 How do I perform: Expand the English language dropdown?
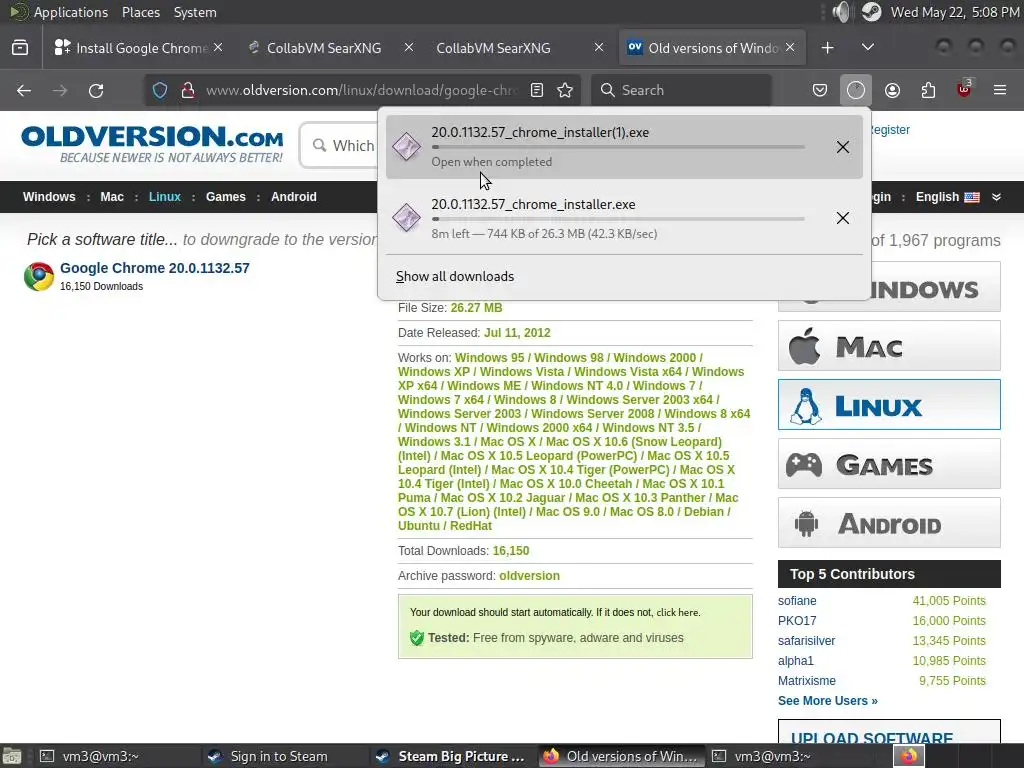click(958, 197)
